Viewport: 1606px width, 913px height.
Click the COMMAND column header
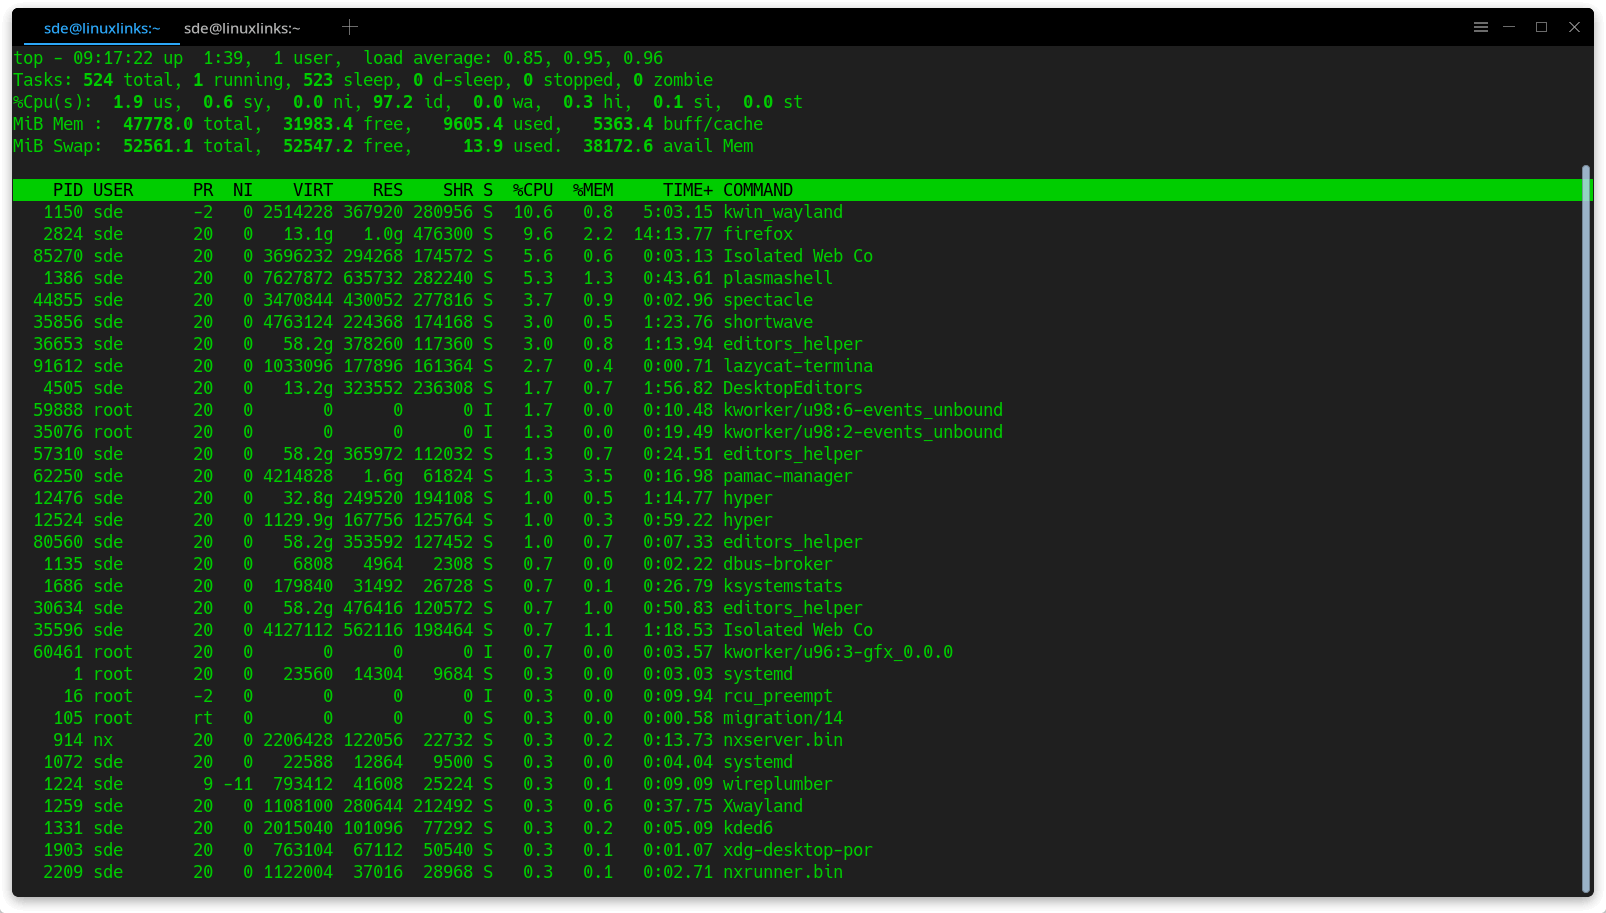758,189
